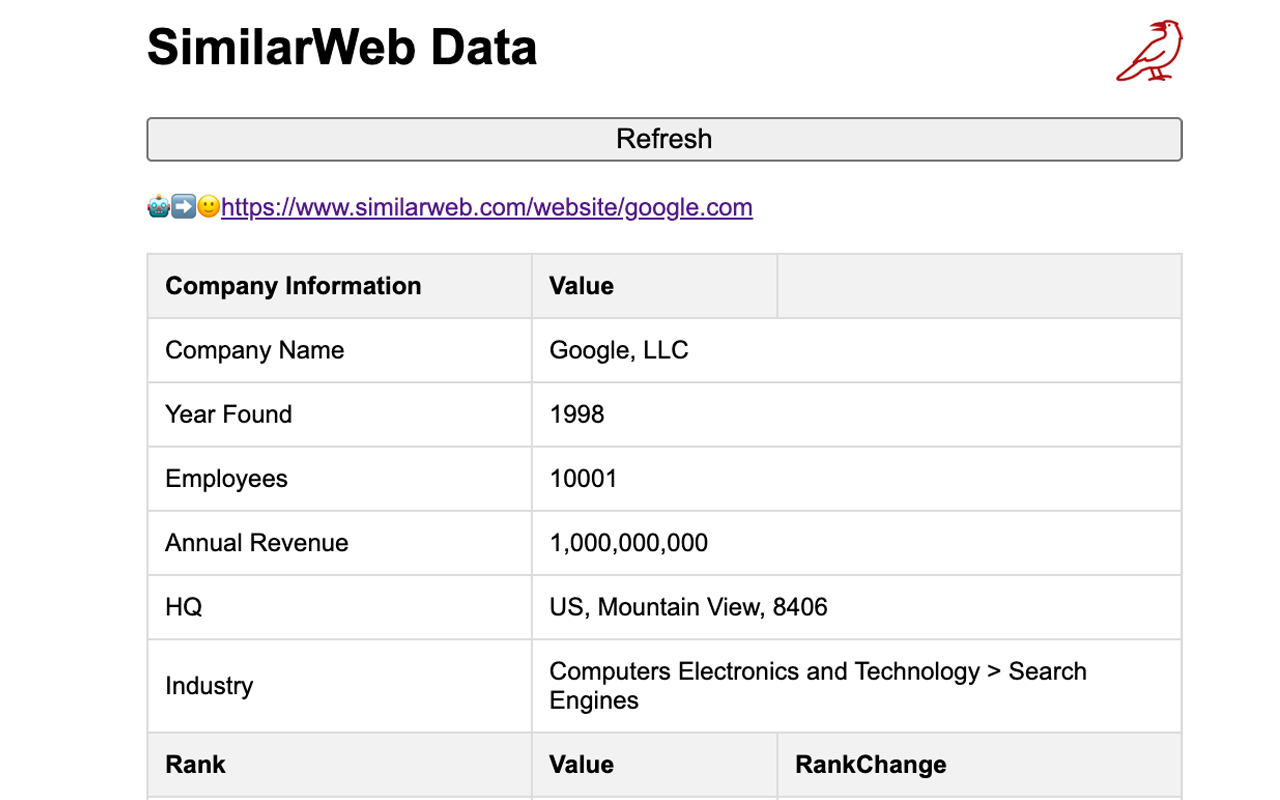This screenshot has width=1280, height=800.
Task: Click the robot emoji icon
Action: [158, 207]
